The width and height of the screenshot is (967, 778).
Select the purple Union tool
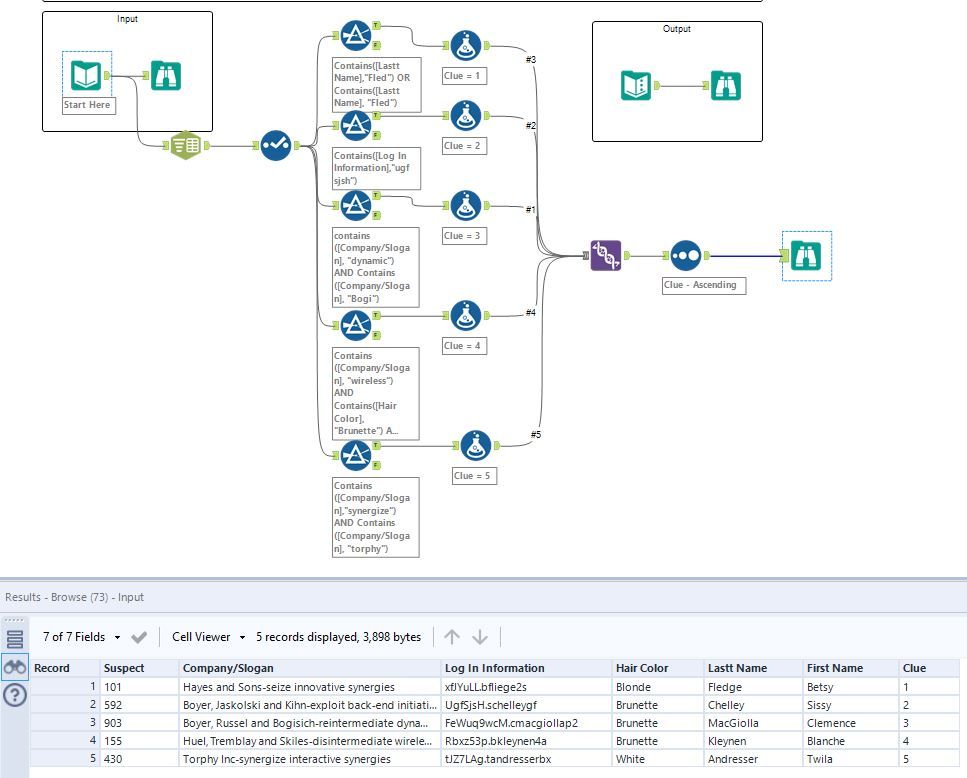[x=606, y=255]
